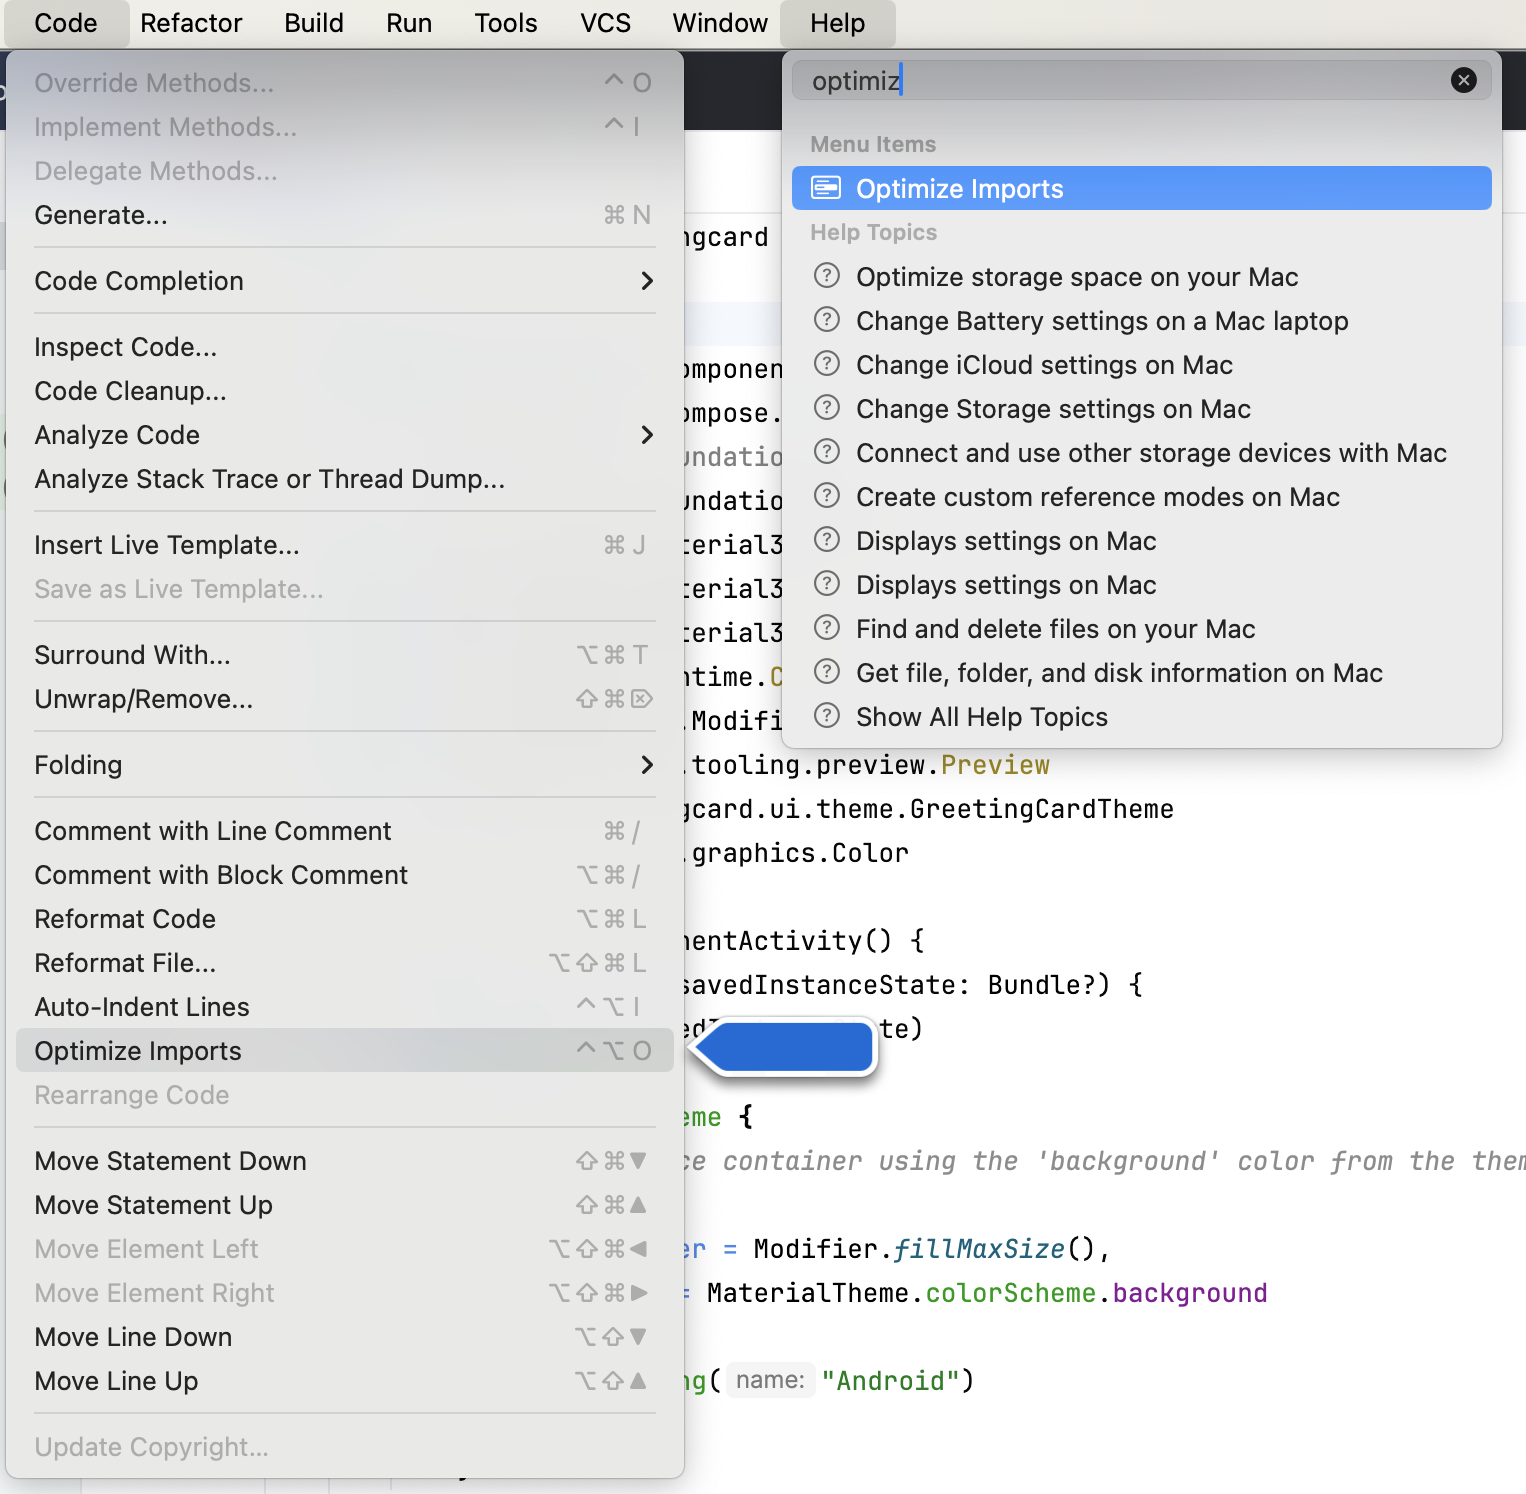Click question icon beside Show All Help Topics
The width and height of the screenshot is (1526, 1494).
click(x=826, y=716)
